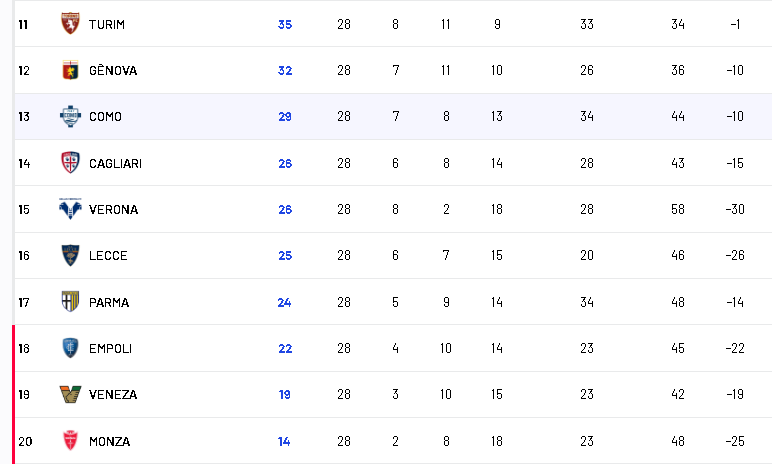Viewport: 772px width, 464px height.
Task: Click the Lecce club crest icon
Action: click(69, 255)
